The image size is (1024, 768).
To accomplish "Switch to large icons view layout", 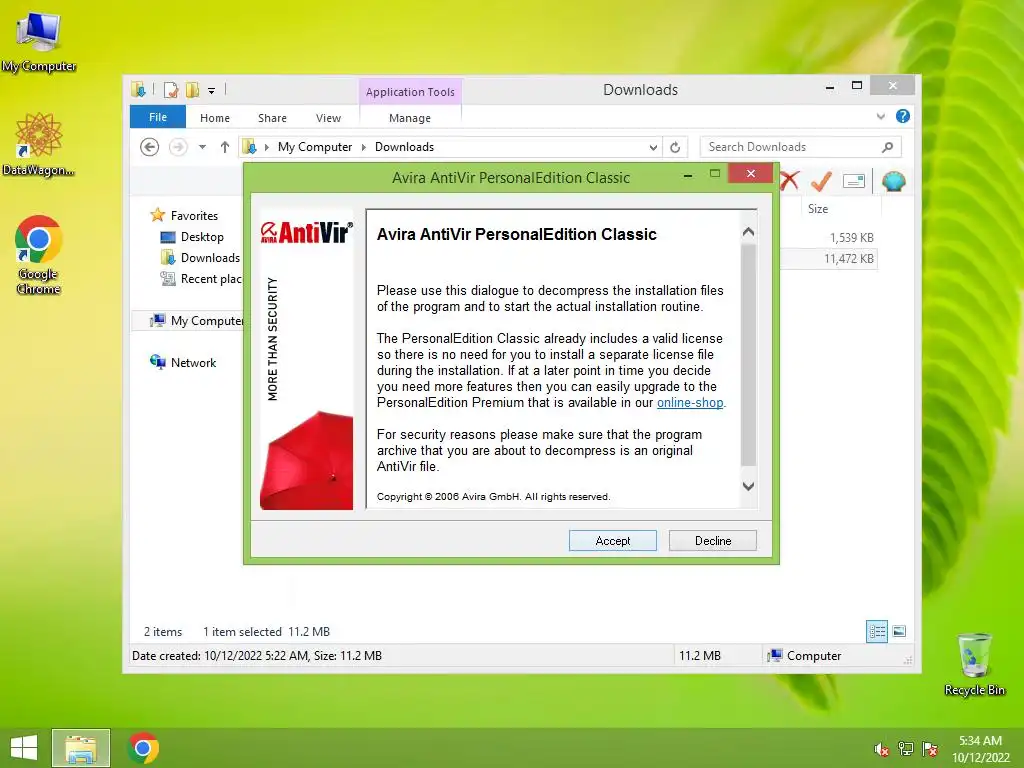I will pyautogui.click(x=899, y=631).
